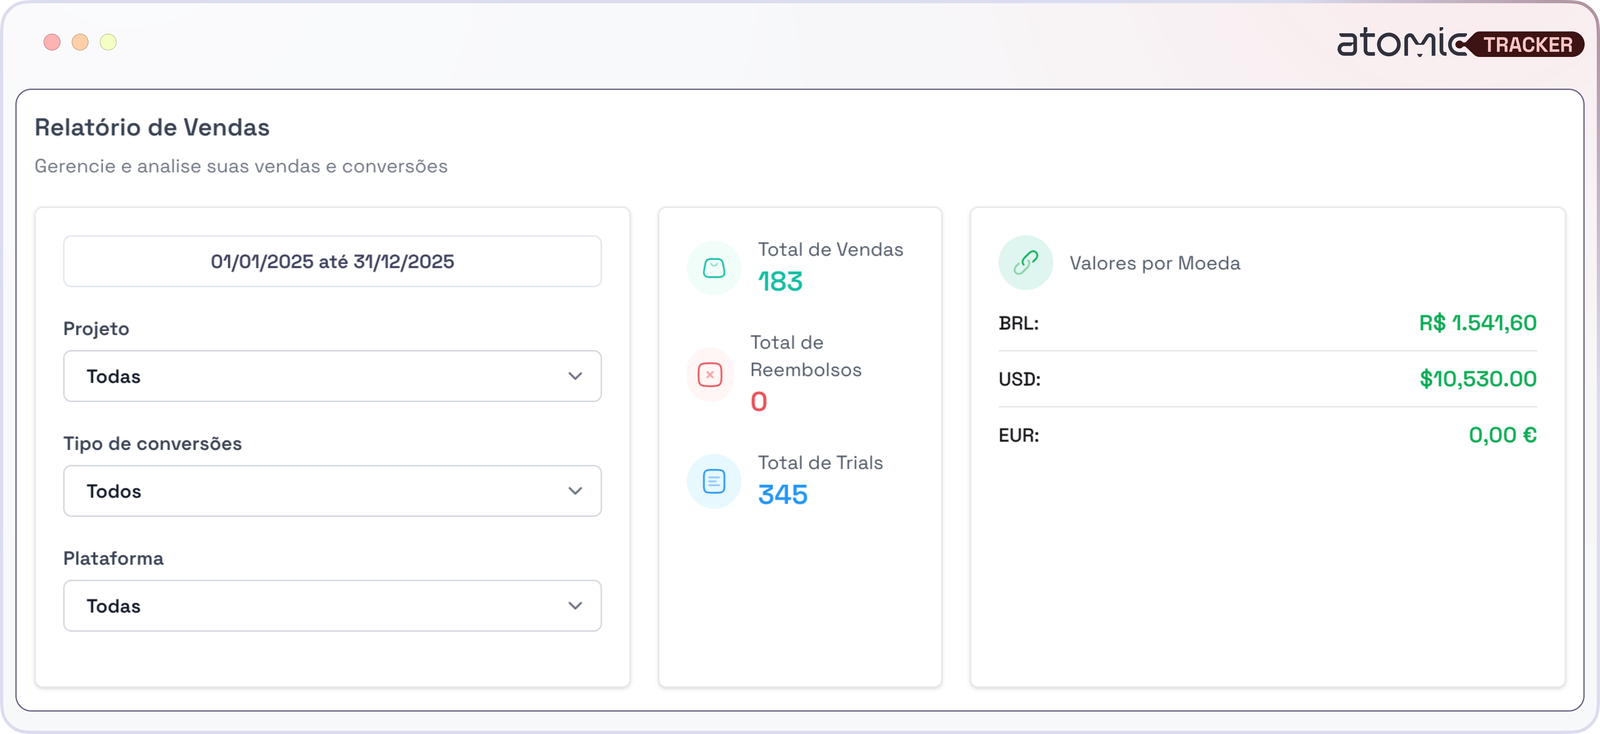Click the Atomic Tracker logo

[x=1459, y=43]
